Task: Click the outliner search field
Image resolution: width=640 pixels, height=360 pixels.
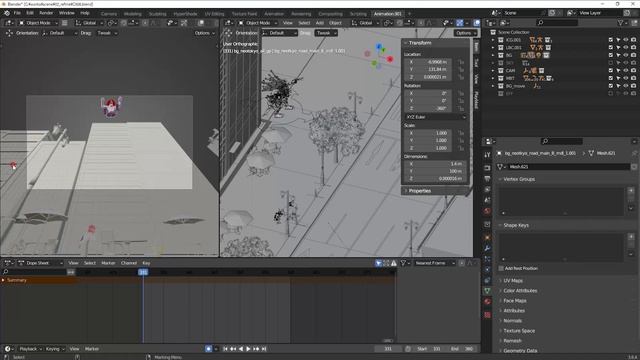Action: (x=557, y=23)
